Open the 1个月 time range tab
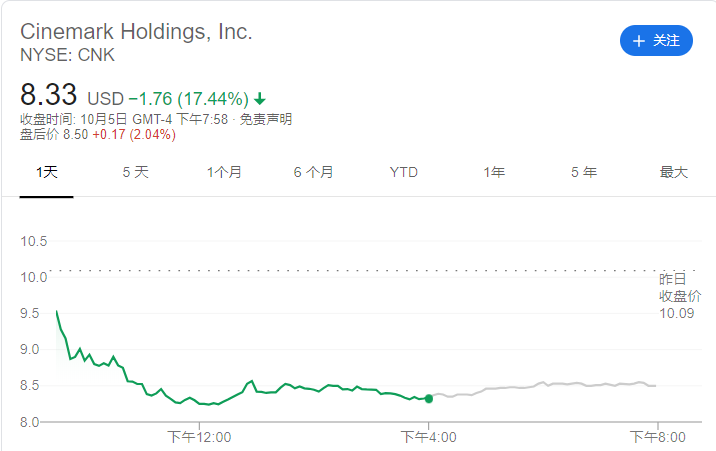 224,172
